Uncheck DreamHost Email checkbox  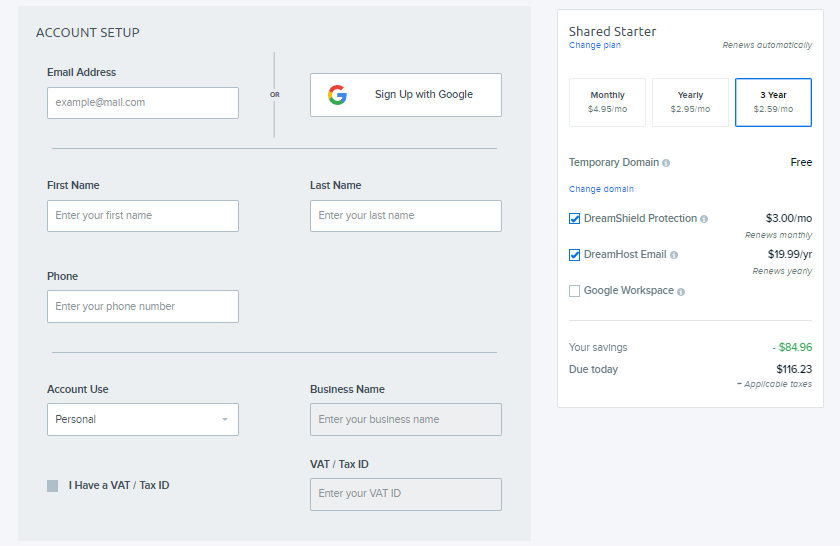pyautogui.click(x=574, y=255)
